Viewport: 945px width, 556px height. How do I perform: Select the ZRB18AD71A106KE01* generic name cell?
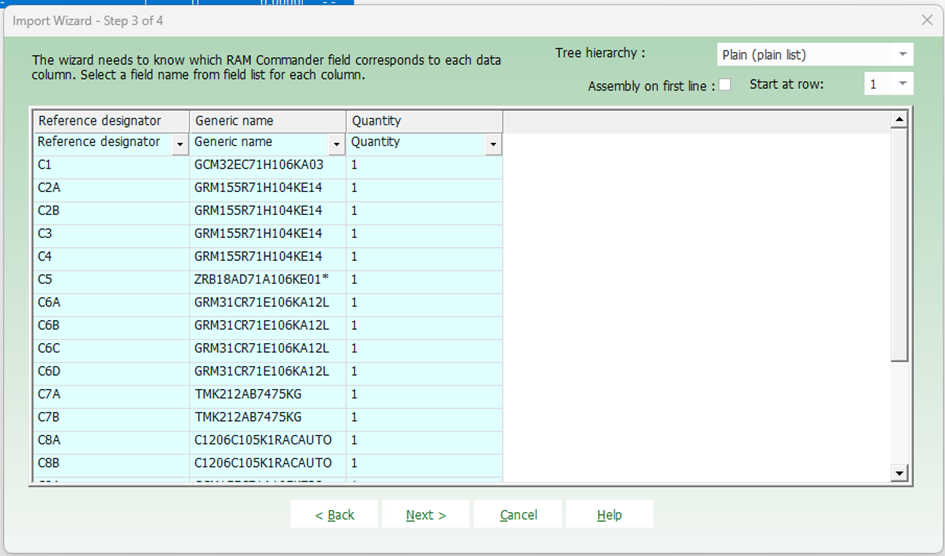point(267,279)
